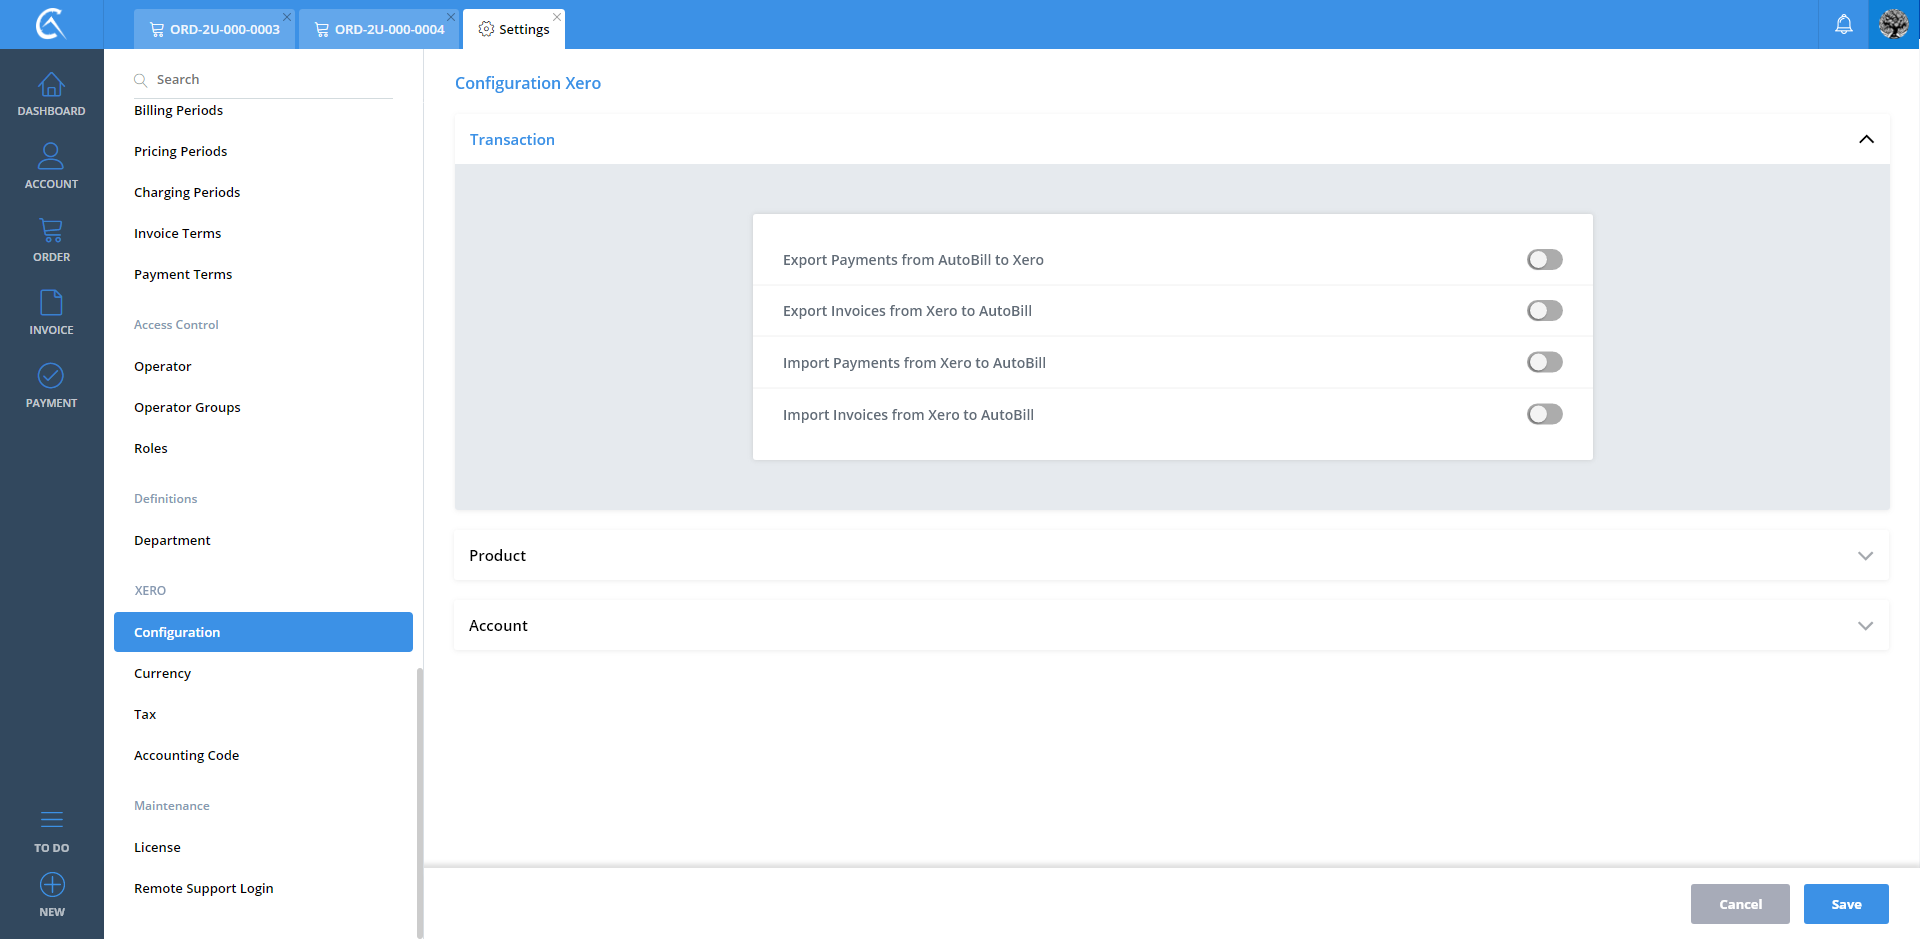Viewport: 1920px width, 939px height.
Task: Open the To Do list icon
Action: [51, 821]
